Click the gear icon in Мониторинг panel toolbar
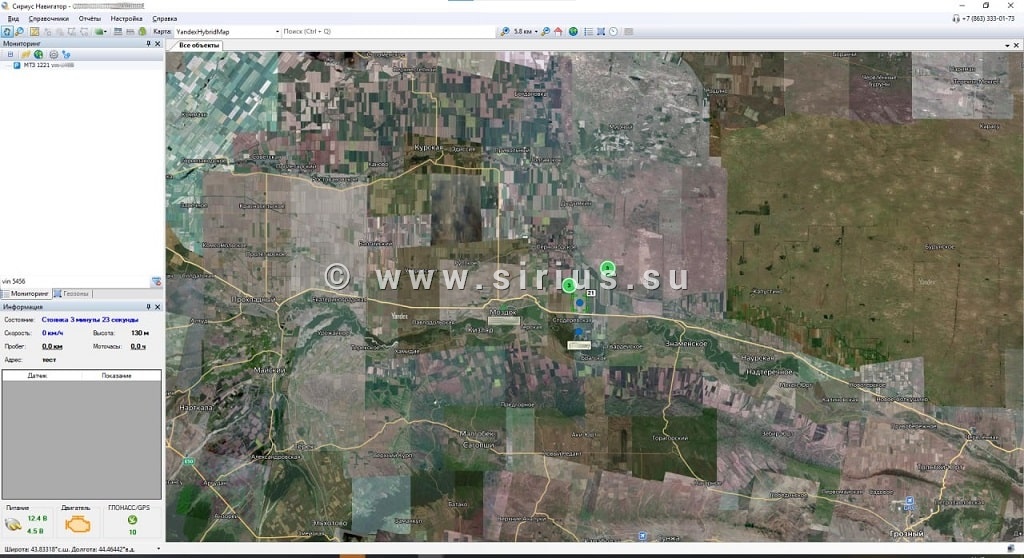 53,54
